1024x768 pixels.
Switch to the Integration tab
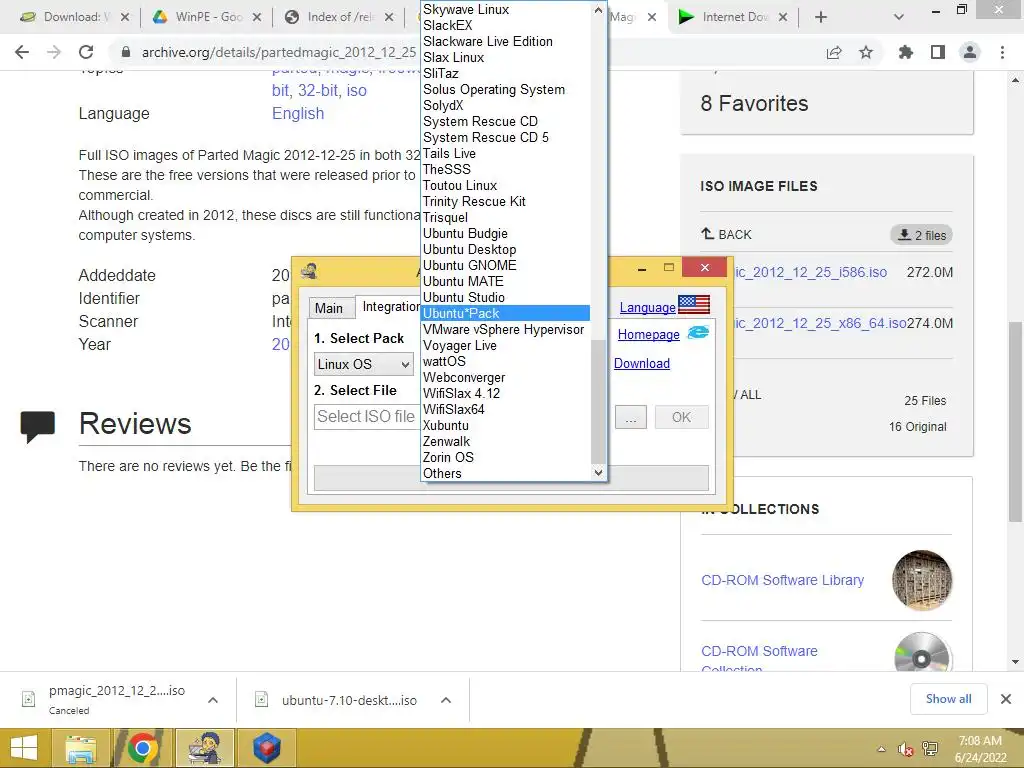[x=391, y=306]
